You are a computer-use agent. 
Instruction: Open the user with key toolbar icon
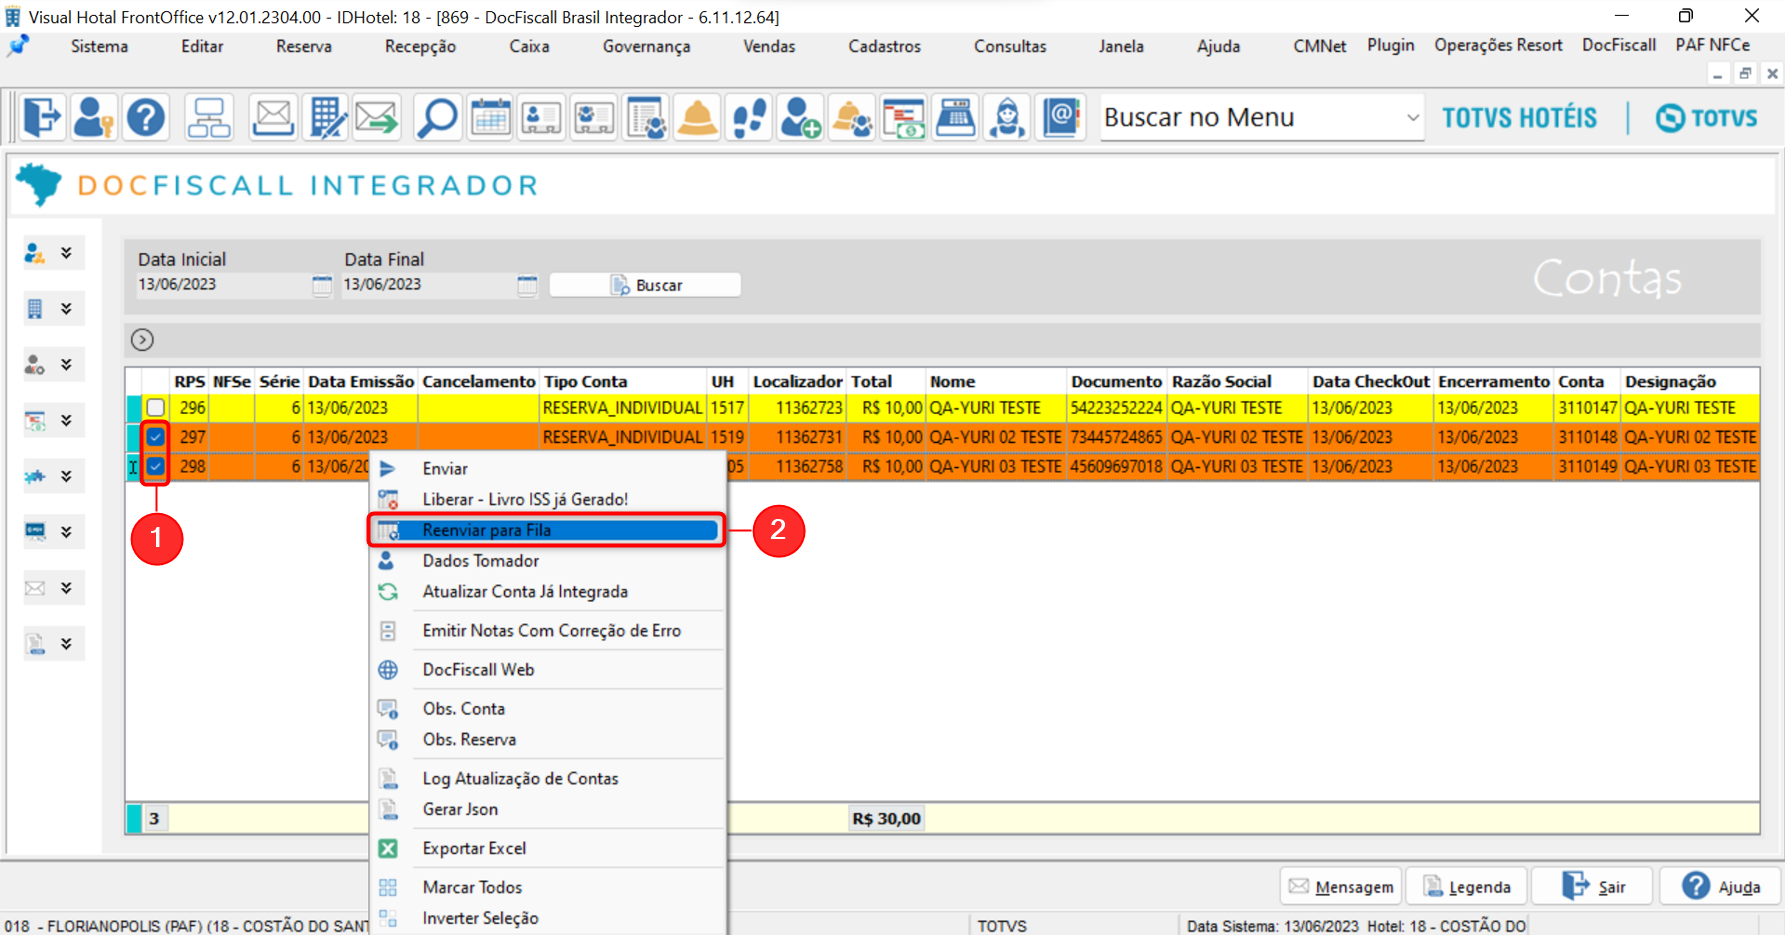click(93, 117)
